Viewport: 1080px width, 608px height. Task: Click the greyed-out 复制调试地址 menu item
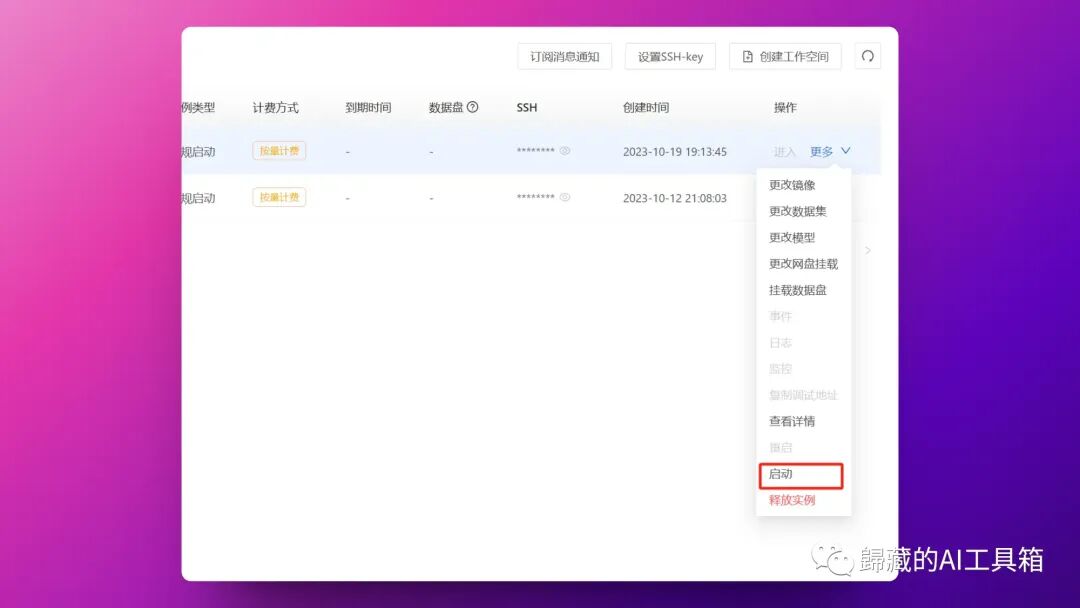(803, 395)
